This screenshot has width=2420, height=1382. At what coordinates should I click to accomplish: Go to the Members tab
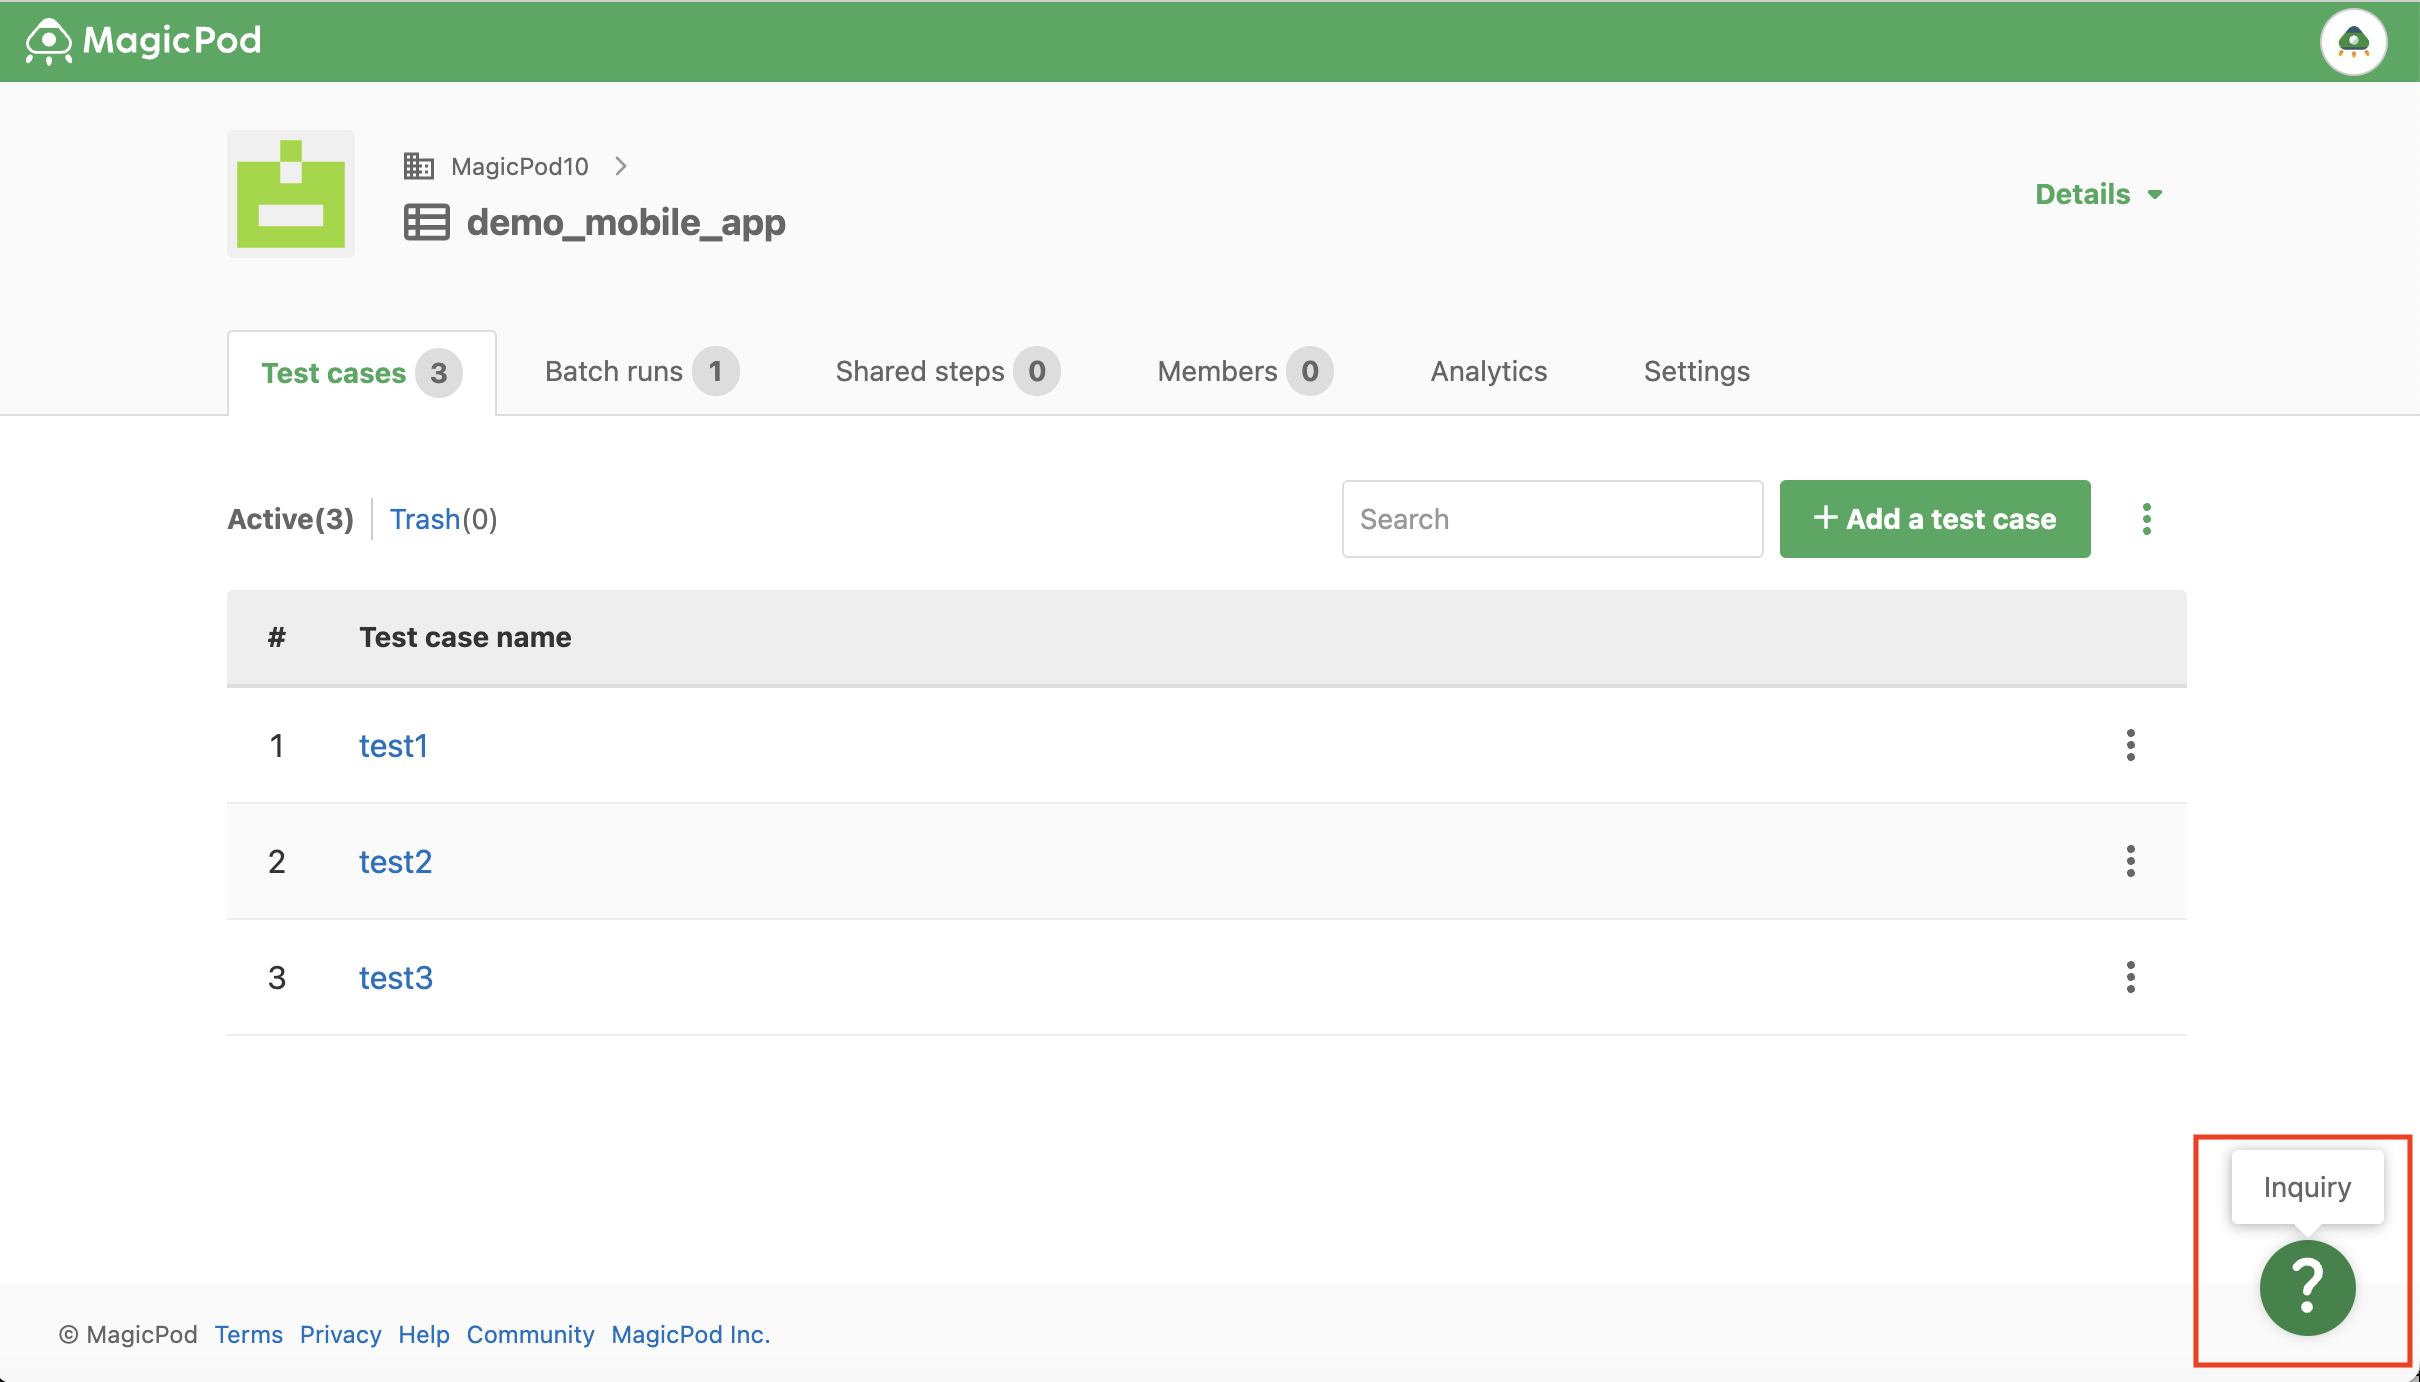point(1244,372)
